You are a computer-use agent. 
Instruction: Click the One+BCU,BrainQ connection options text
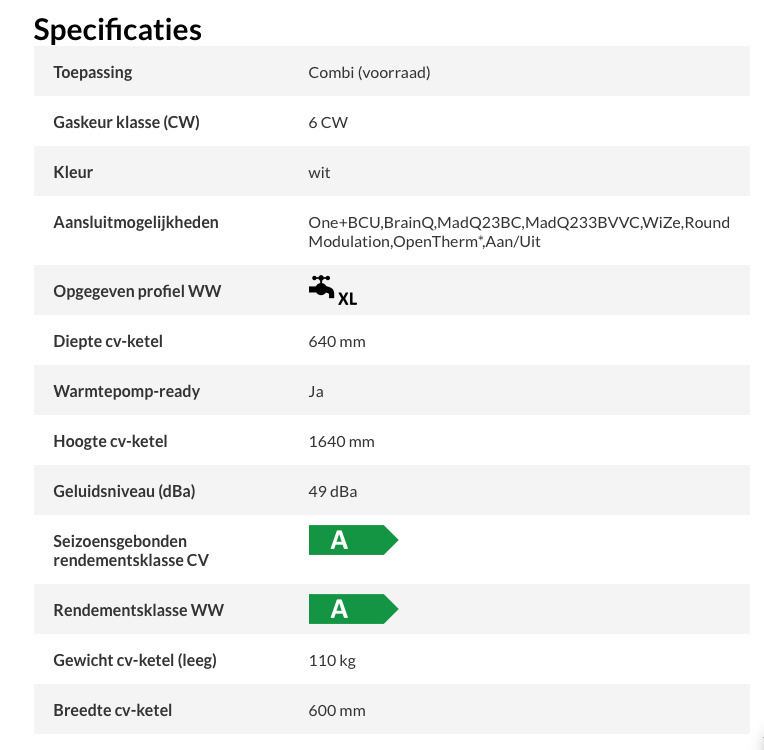click(x=519, y=232)
